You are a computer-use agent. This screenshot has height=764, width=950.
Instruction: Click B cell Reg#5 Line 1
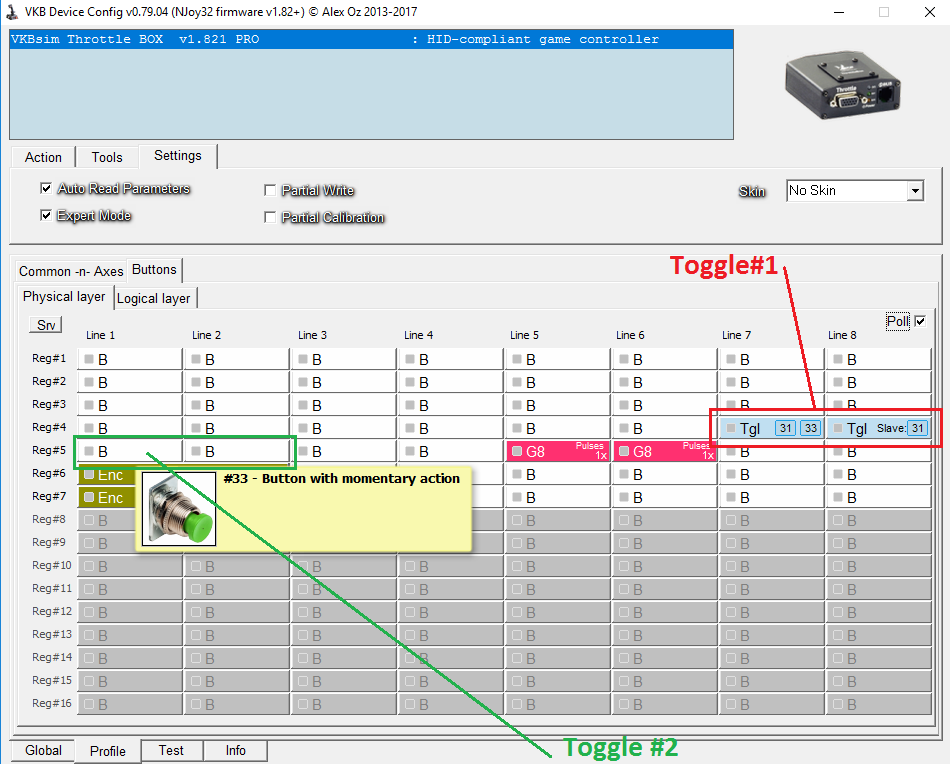pos(130,451)
